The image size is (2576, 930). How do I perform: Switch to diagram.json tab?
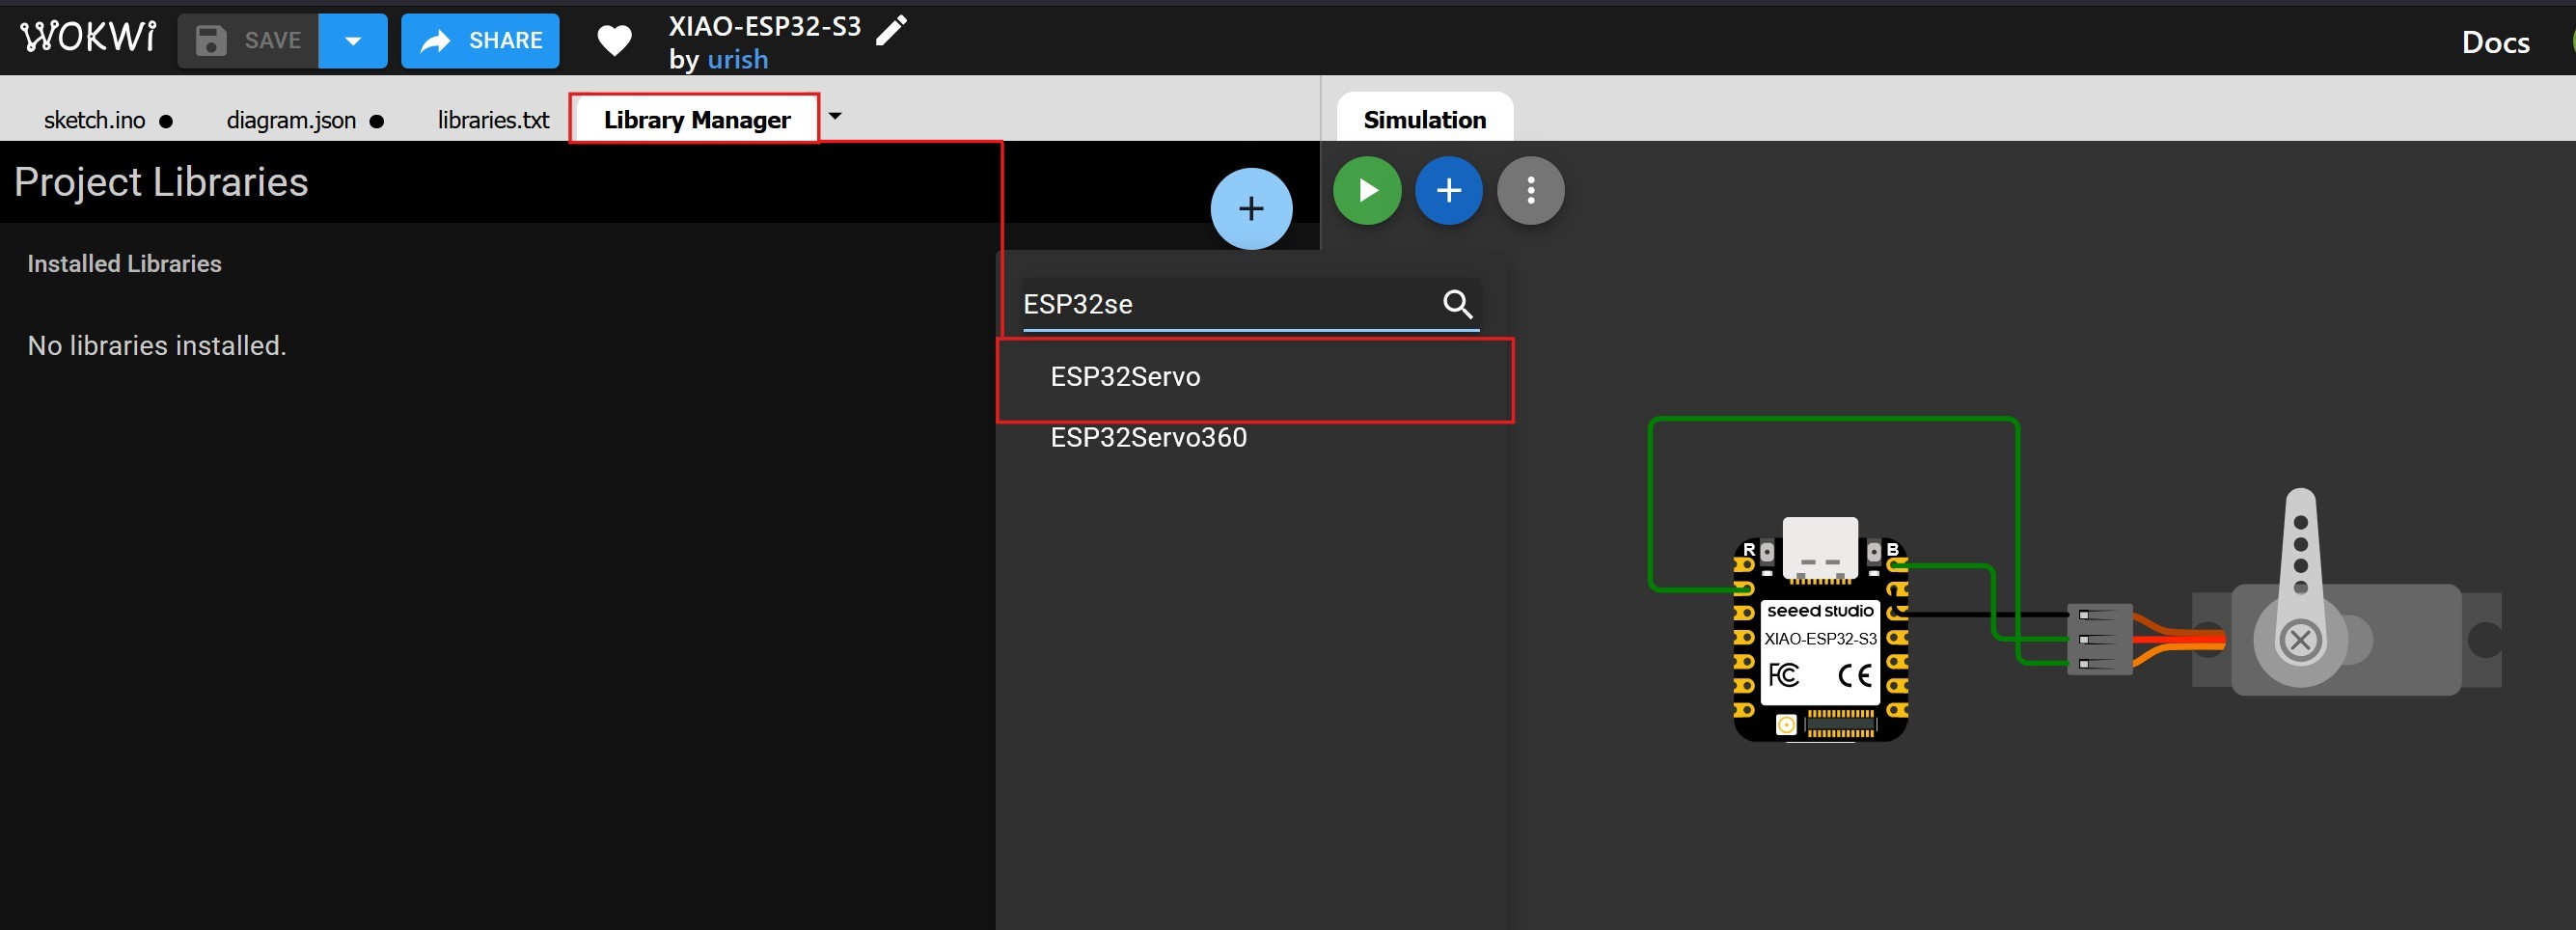click(291, 120)
